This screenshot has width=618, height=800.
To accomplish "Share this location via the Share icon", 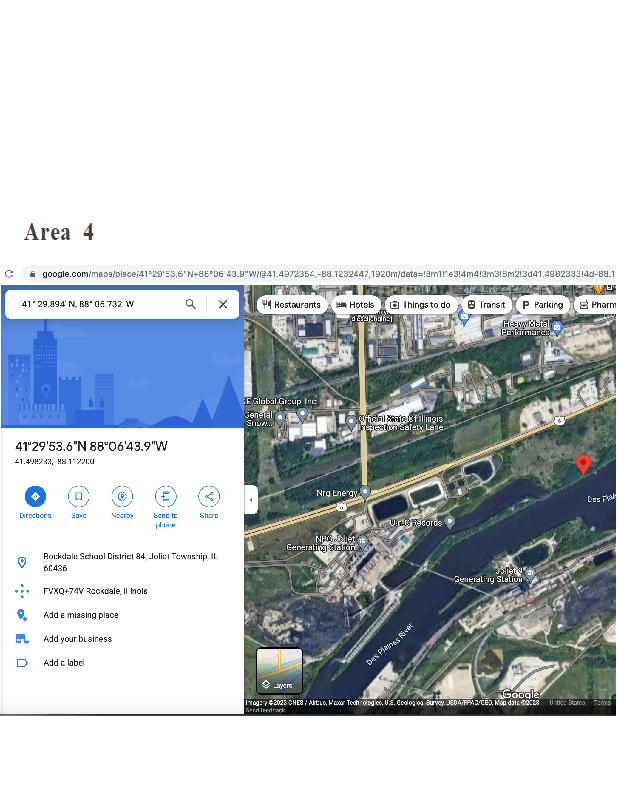I will coord(208,496).
